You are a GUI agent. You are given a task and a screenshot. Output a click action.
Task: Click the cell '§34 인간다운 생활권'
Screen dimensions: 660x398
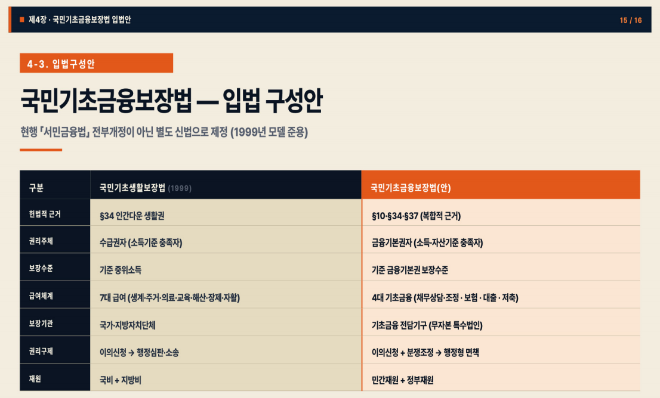click(x=226, y=213)
